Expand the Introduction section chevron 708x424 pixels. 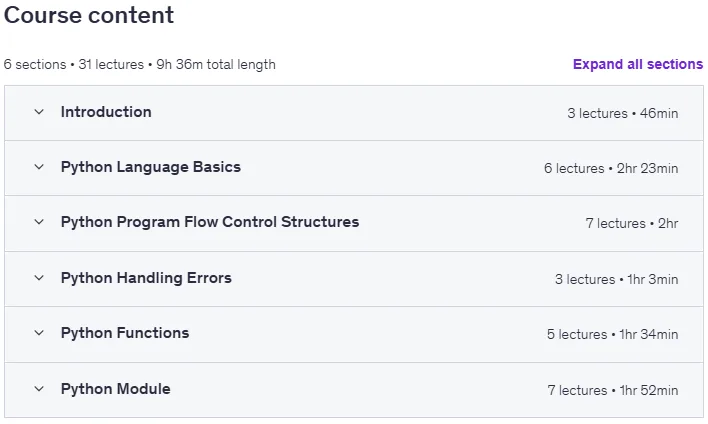tap(39, 112)
